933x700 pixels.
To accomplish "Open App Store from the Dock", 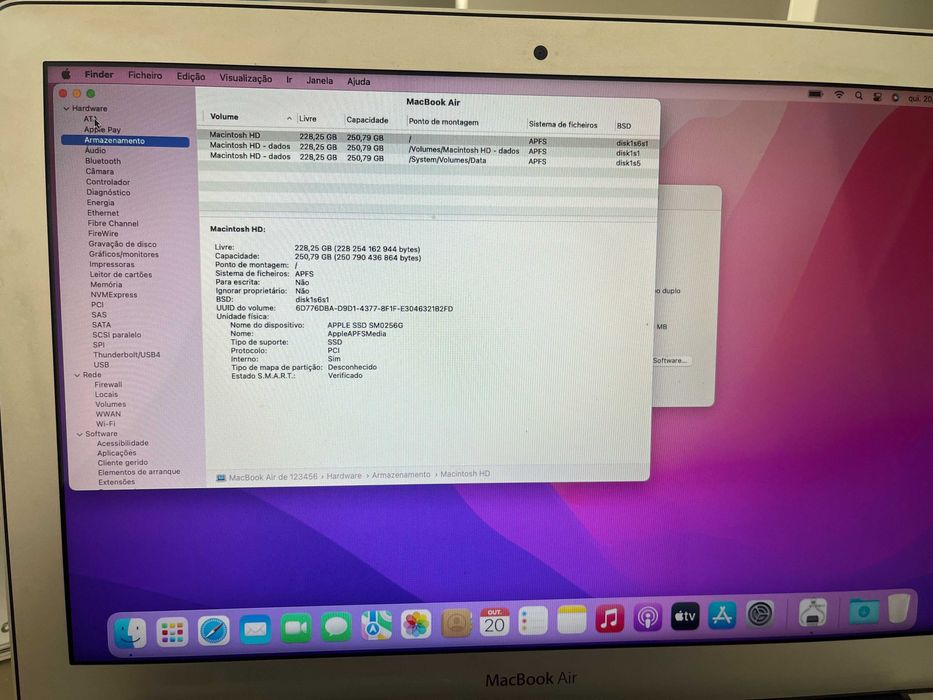I will coord(722,615).
